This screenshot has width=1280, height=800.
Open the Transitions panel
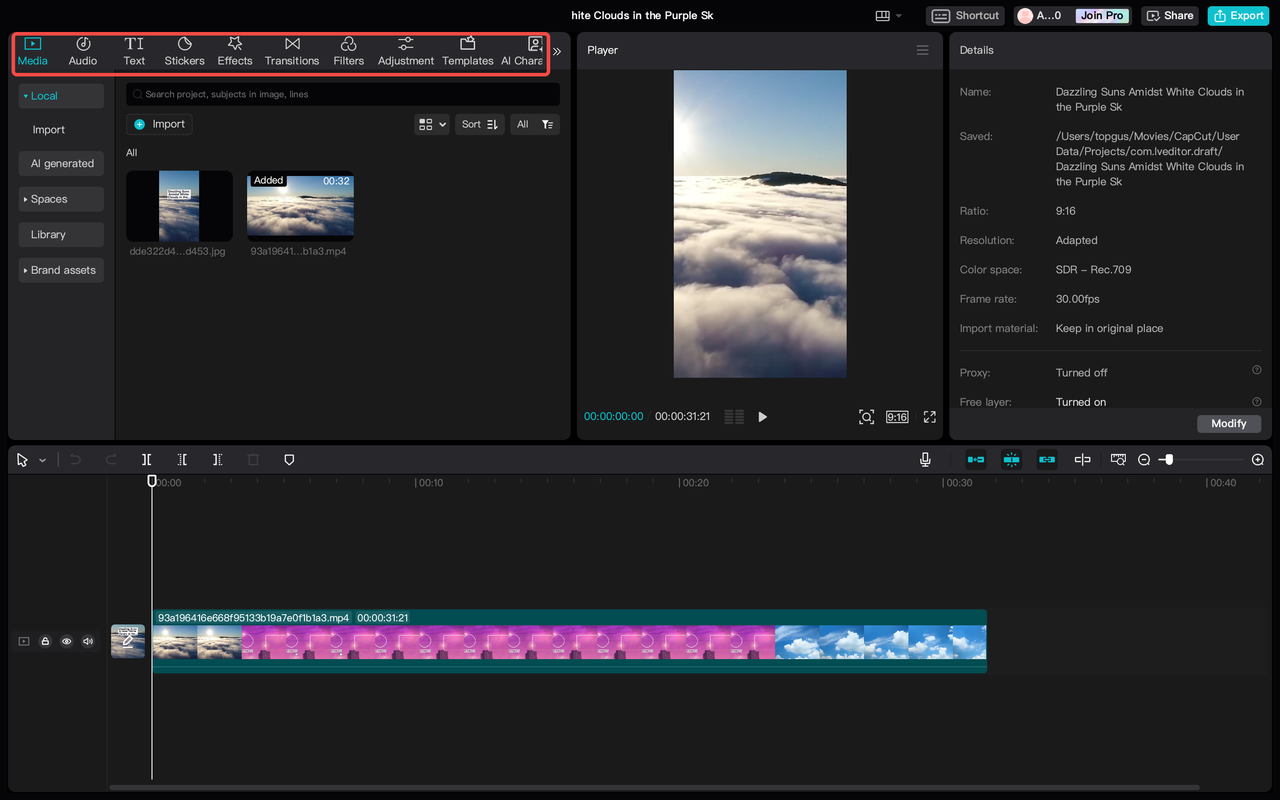[291, 50]
